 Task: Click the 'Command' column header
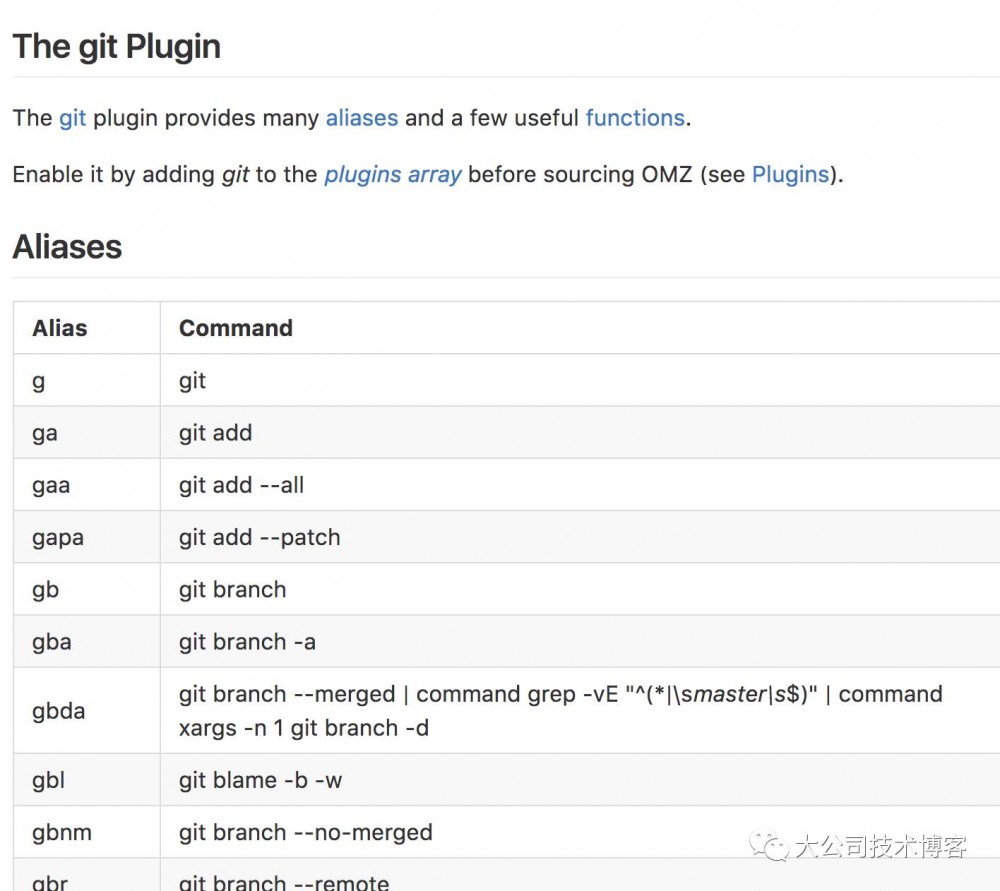point(235,328)
